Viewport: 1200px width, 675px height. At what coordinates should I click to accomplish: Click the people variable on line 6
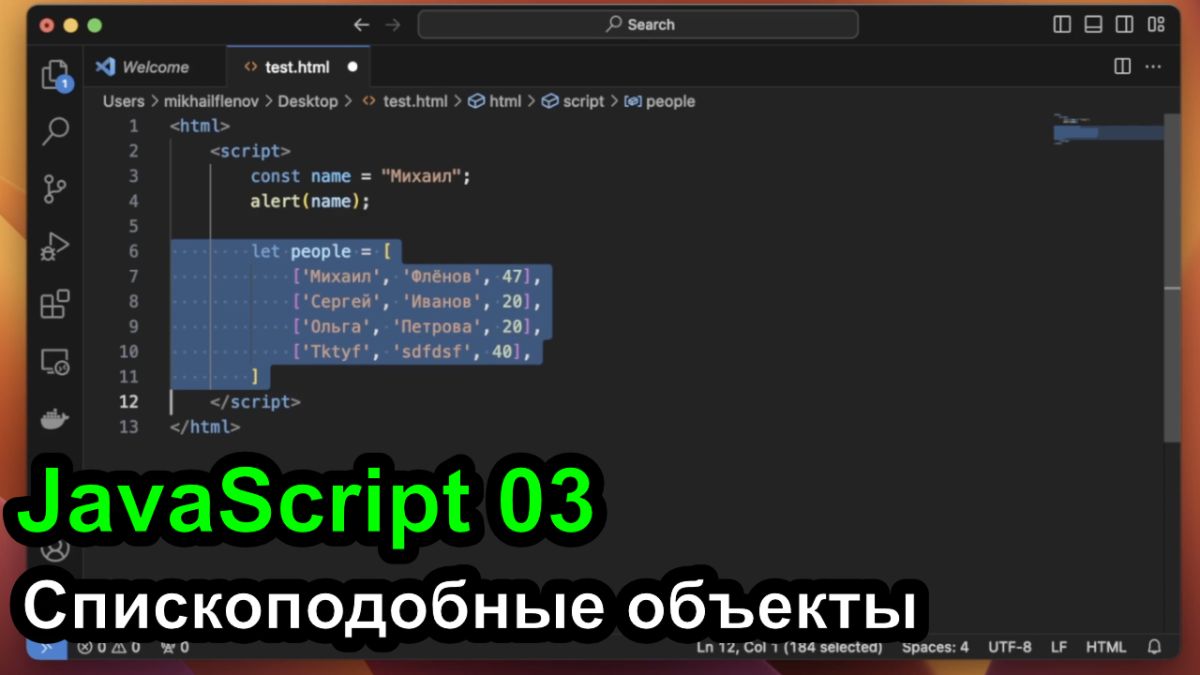(x=321, y=251)
